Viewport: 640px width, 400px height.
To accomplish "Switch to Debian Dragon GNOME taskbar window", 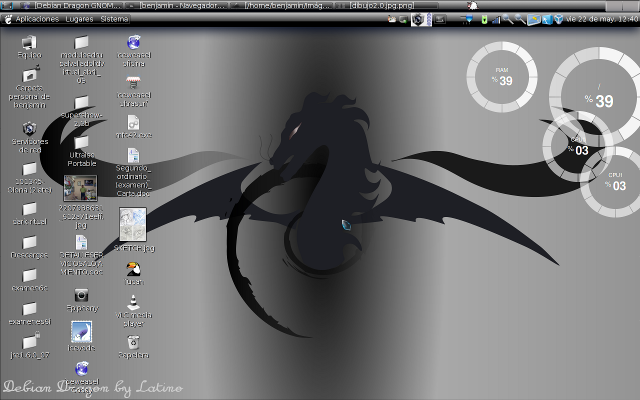I will (x=72, y=5).
